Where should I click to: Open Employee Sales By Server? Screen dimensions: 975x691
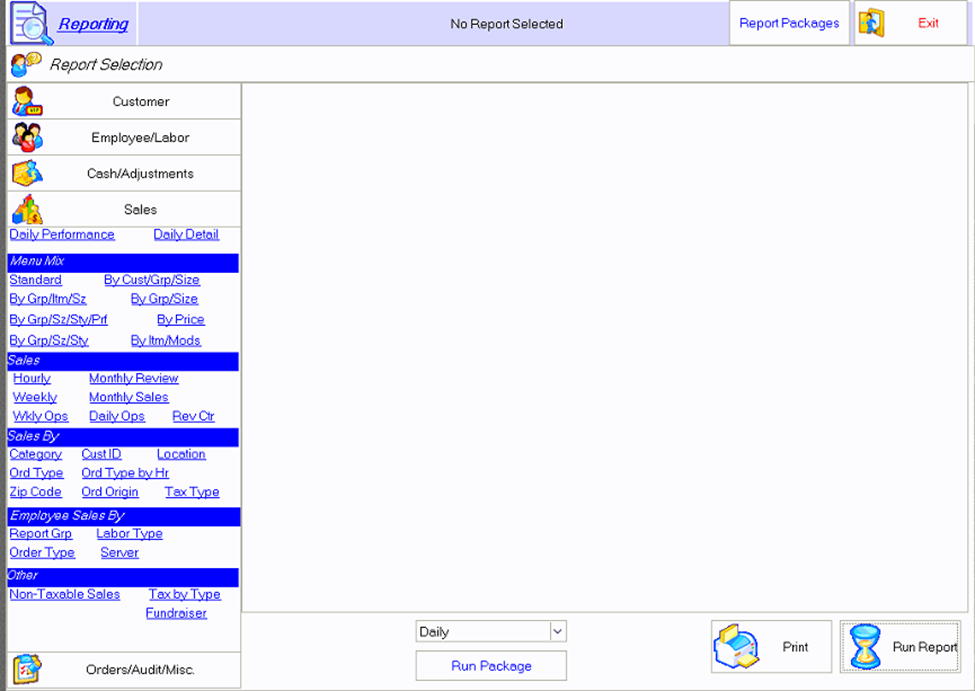tap(119, 552)
